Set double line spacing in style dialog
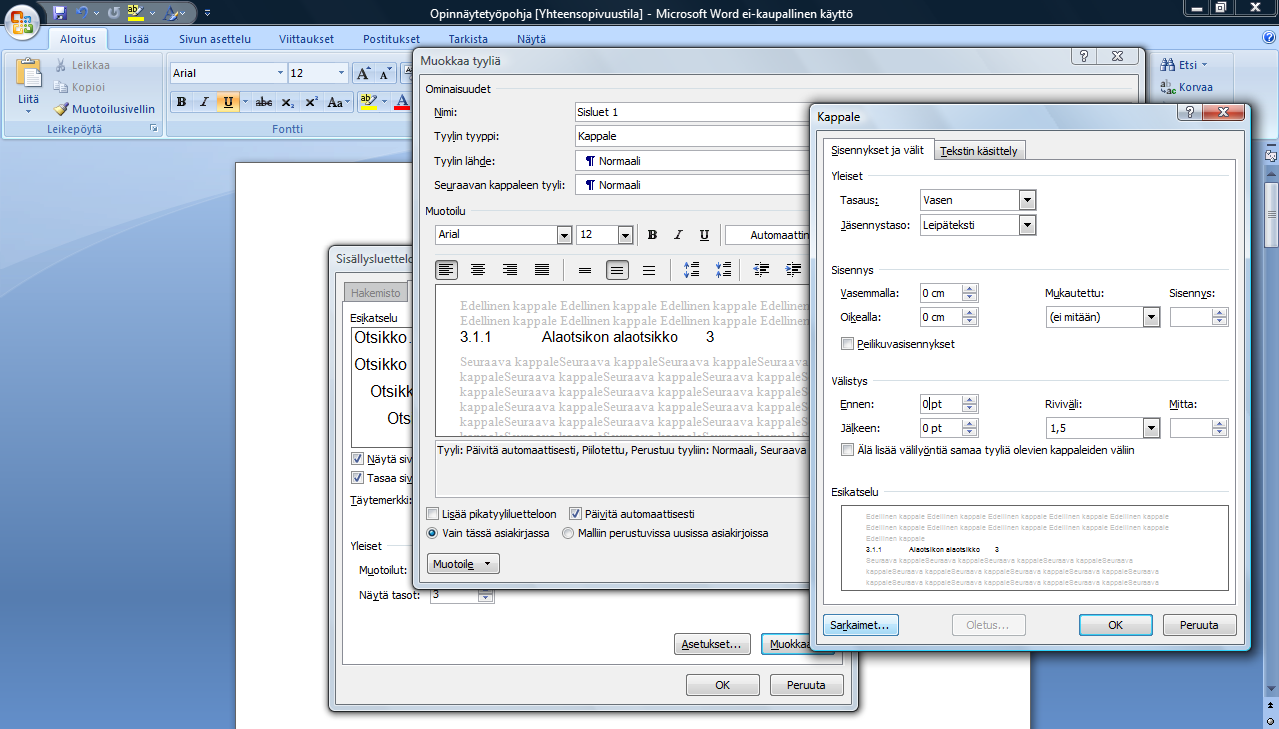This screenshot has width=1279, height=729. pos(649,270)
